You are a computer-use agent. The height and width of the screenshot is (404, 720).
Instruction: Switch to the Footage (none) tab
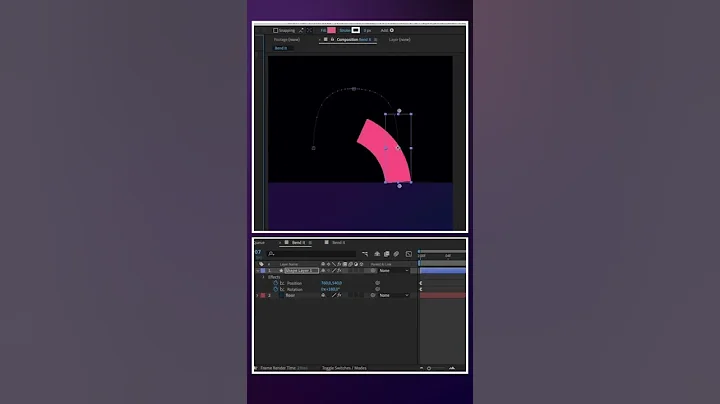287,39
